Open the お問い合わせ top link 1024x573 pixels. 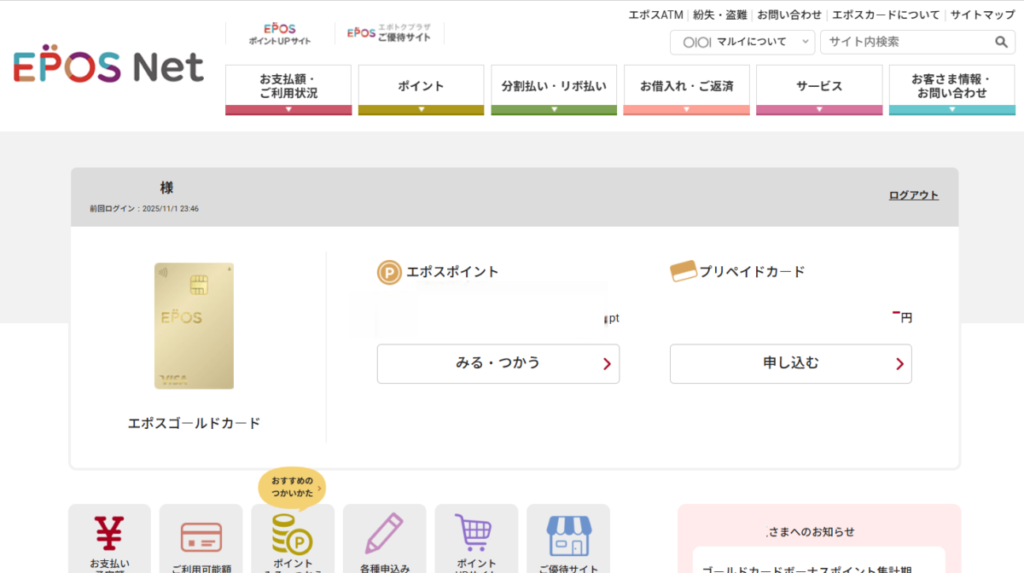coord(789,14)
